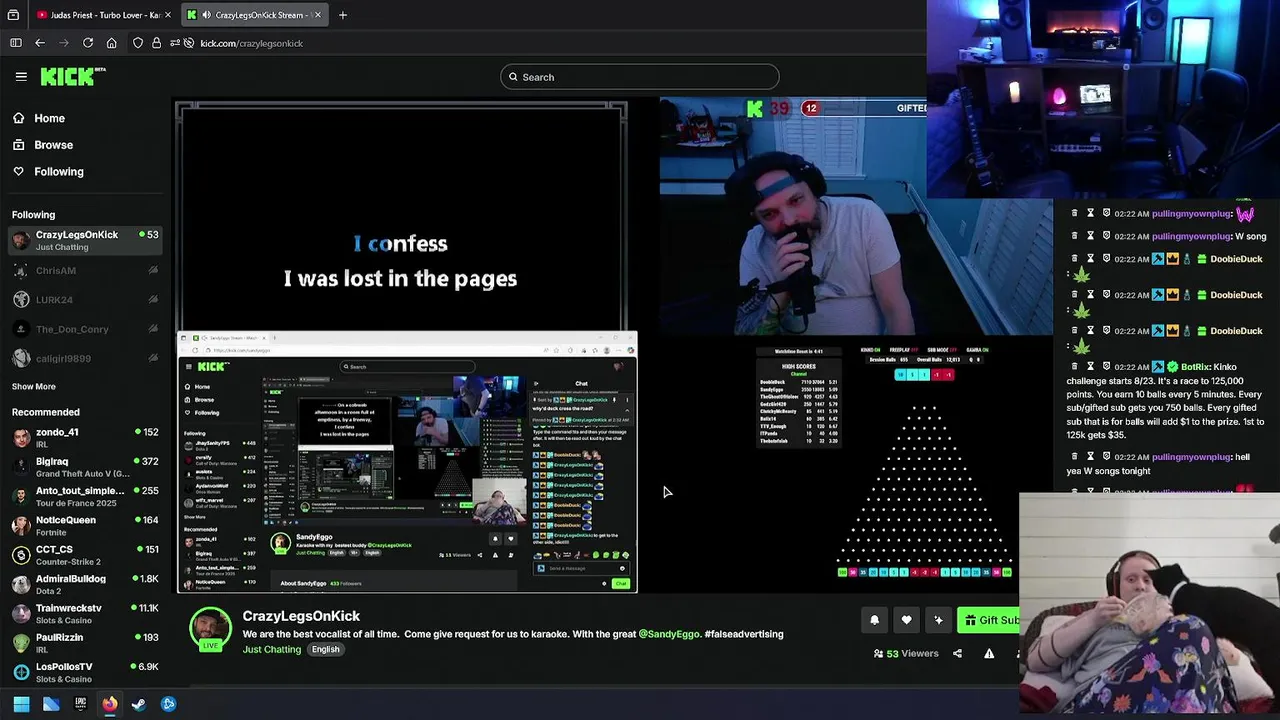This screenshot has height=720, width=1280.
Task: Open AdmiralBulldog recommended channel
Action: click(85, 584)
